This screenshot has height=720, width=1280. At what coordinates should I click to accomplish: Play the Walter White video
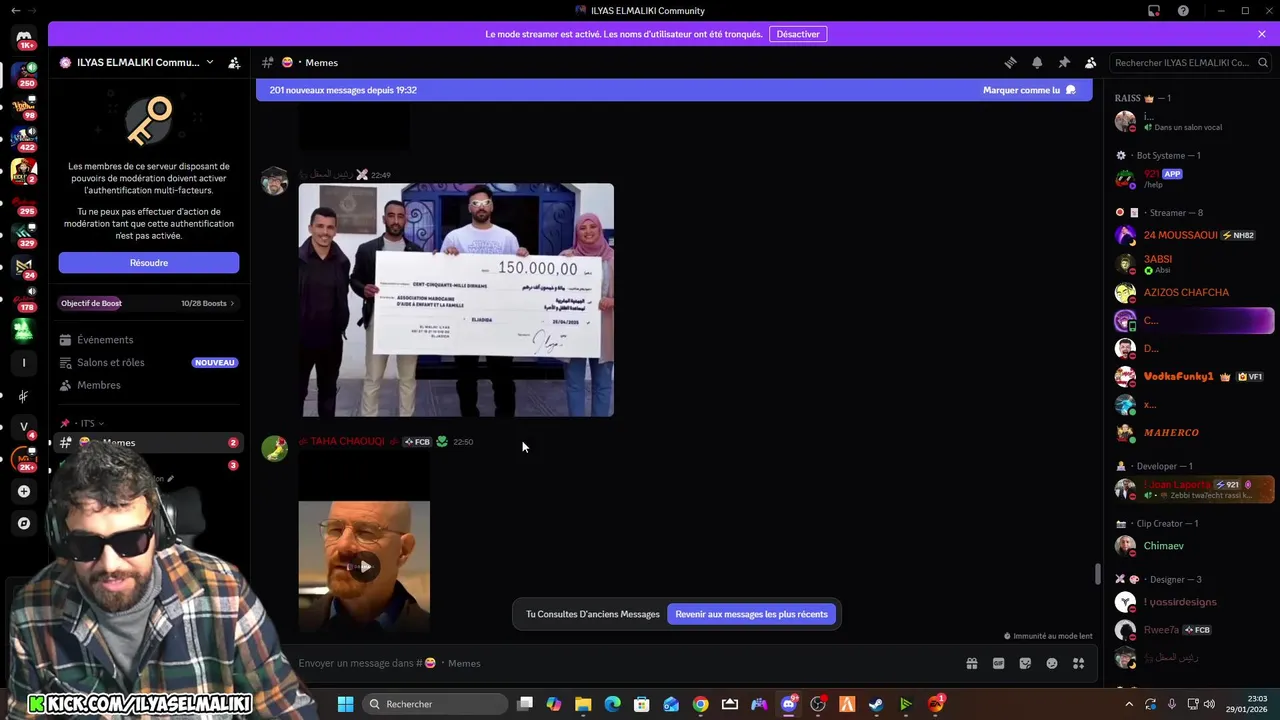click(364, 567)
